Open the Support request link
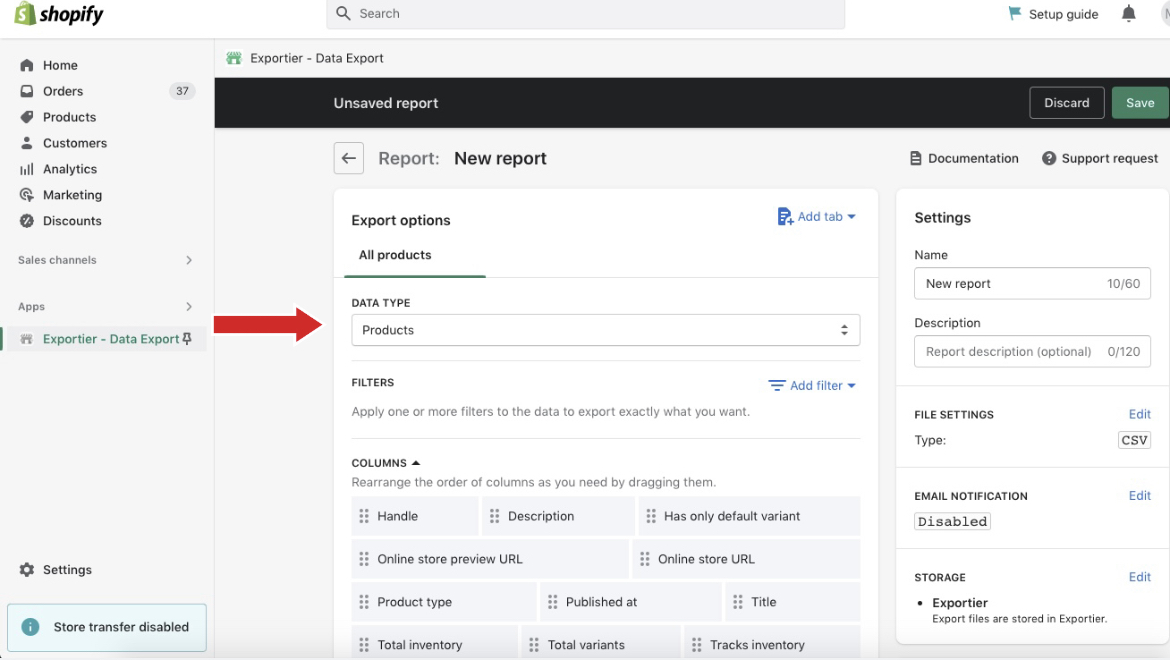 click(1100, 158)
